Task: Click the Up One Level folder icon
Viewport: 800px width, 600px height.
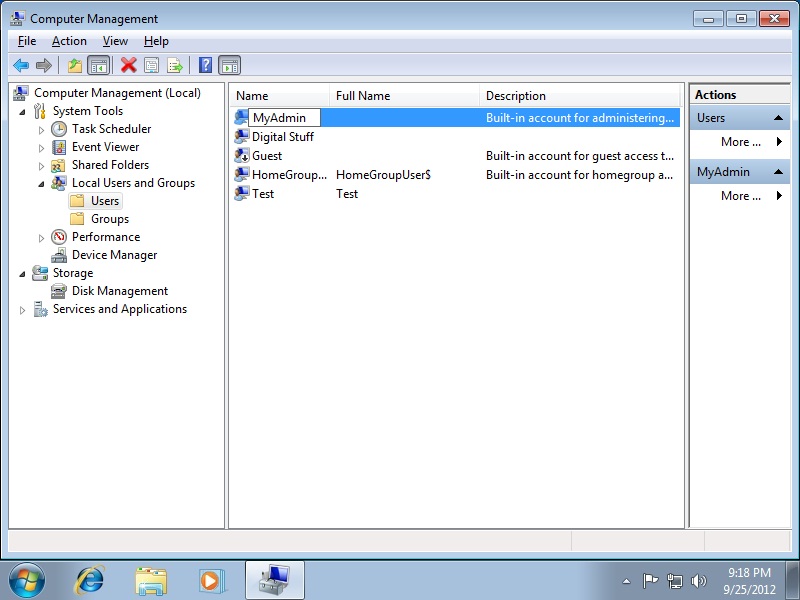Action: 74,65
